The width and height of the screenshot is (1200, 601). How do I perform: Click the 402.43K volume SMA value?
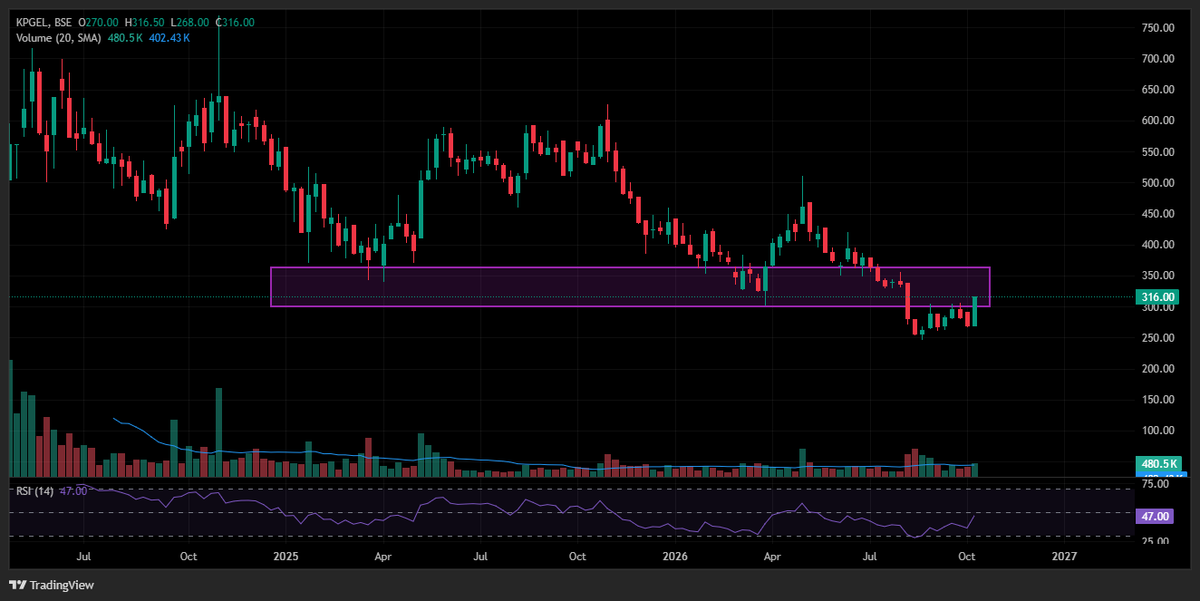pyautogui.click(x=169, y=38)
